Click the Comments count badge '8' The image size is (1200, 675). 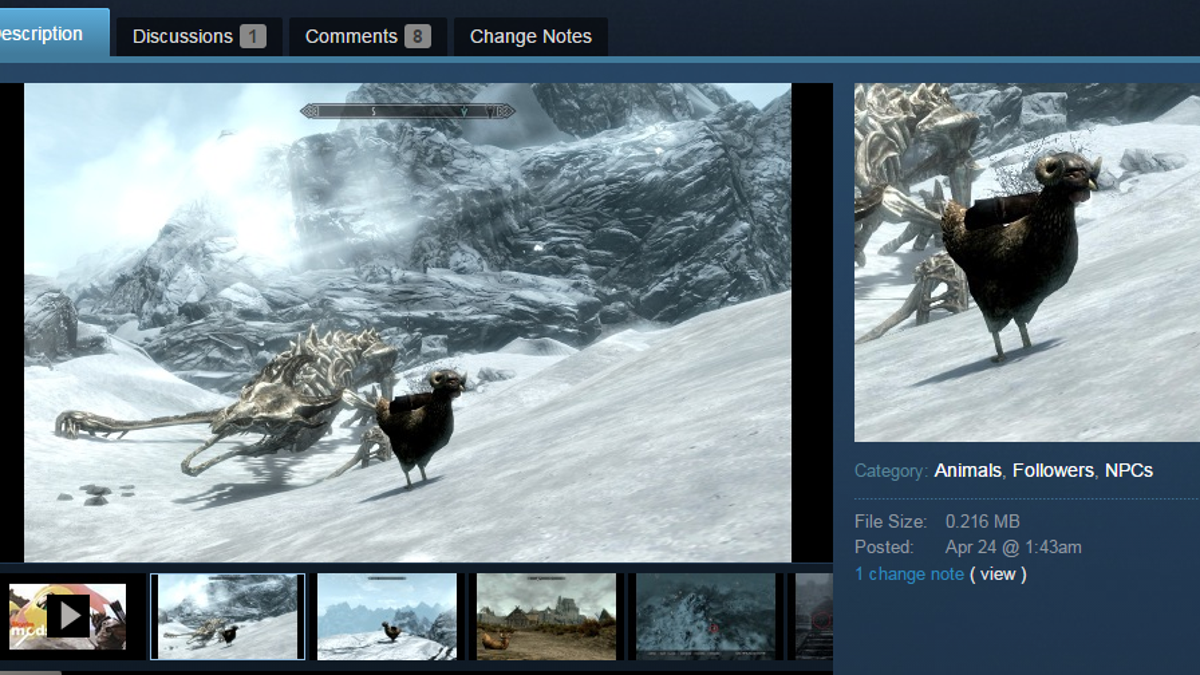pyautogui.click(x=418, y=37)
